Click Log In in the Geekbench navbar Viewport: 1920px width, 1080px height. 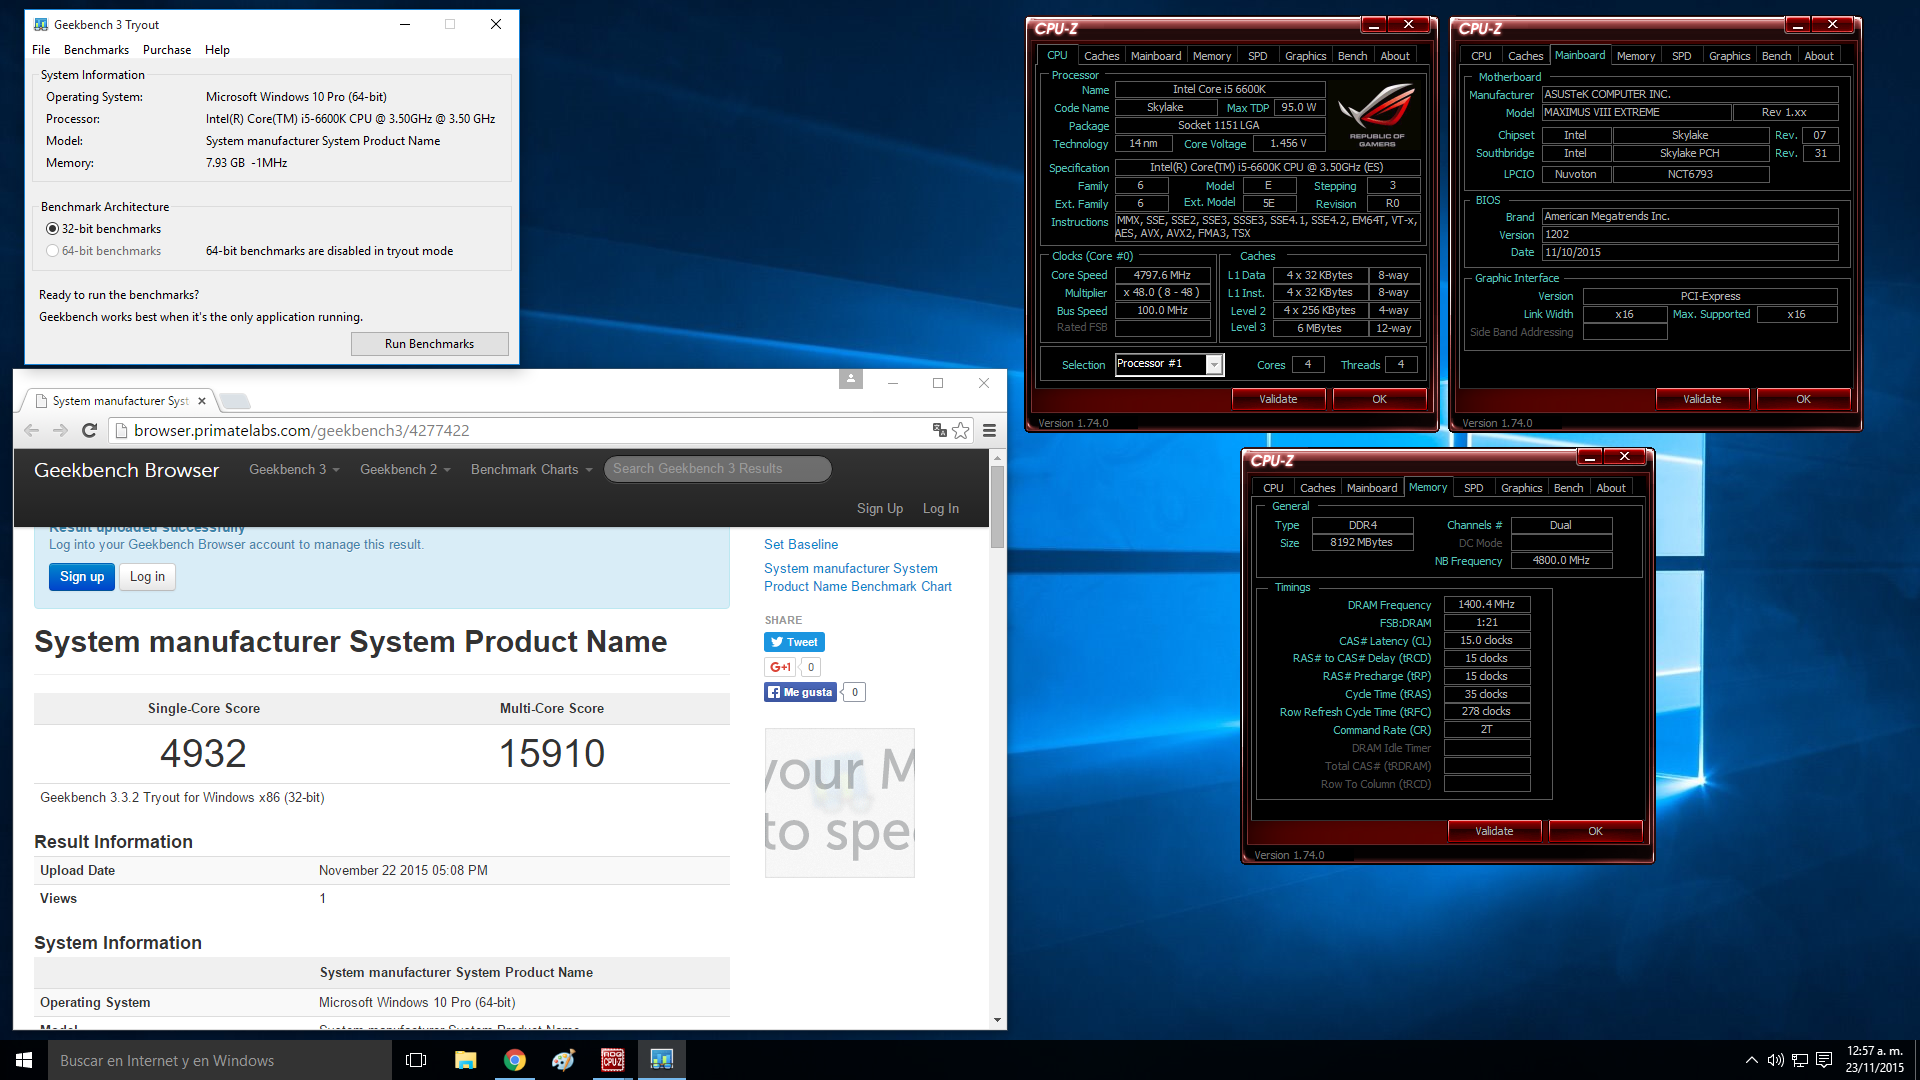(941, 509)
